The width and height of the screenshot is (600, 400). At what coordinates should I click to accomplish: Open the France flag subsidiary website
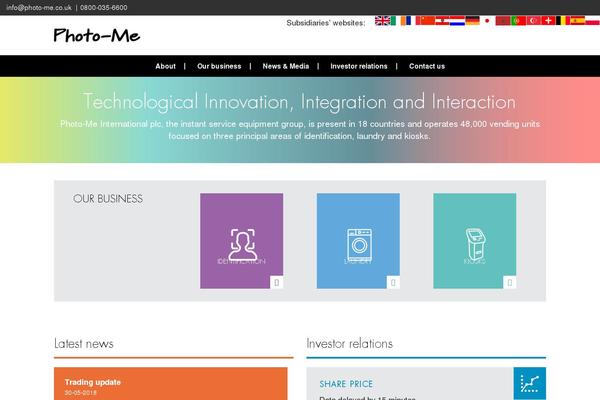click(x=411, y=20)
